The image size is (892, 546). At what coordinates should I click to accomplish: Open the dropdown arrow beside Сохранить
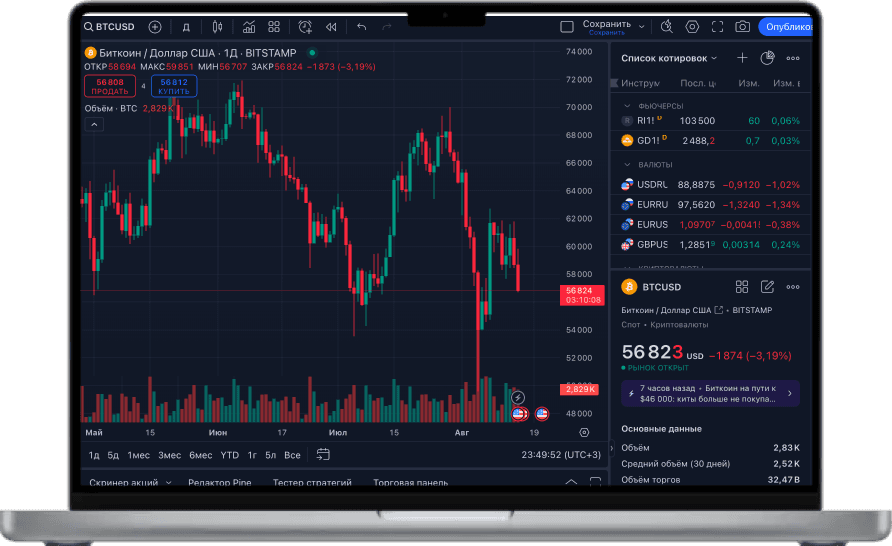point(642,27)
